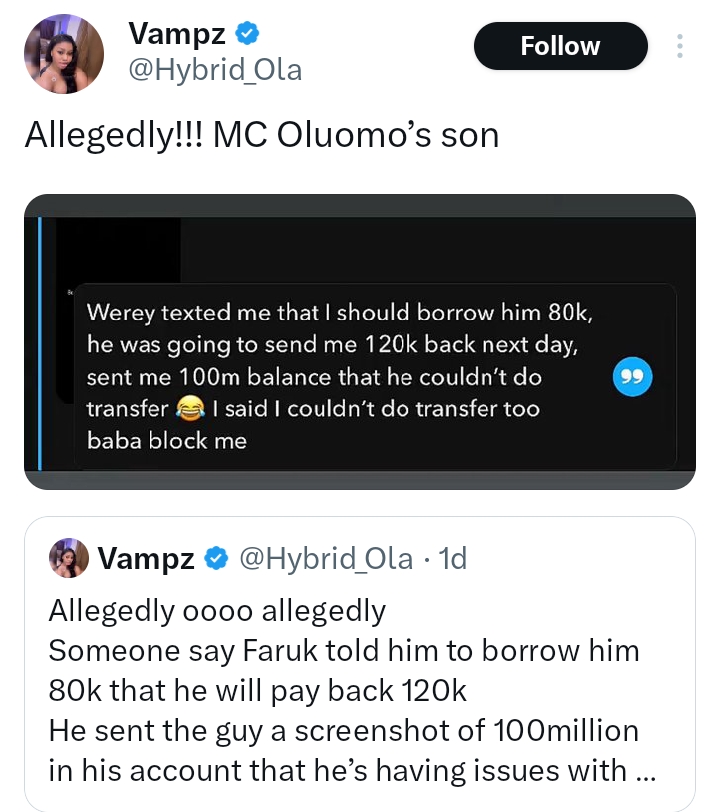The image size is (720, 812).
Task: Open the @Hybrid_Ola handle link
Action: pyautogui.click(x=213, y=70)
